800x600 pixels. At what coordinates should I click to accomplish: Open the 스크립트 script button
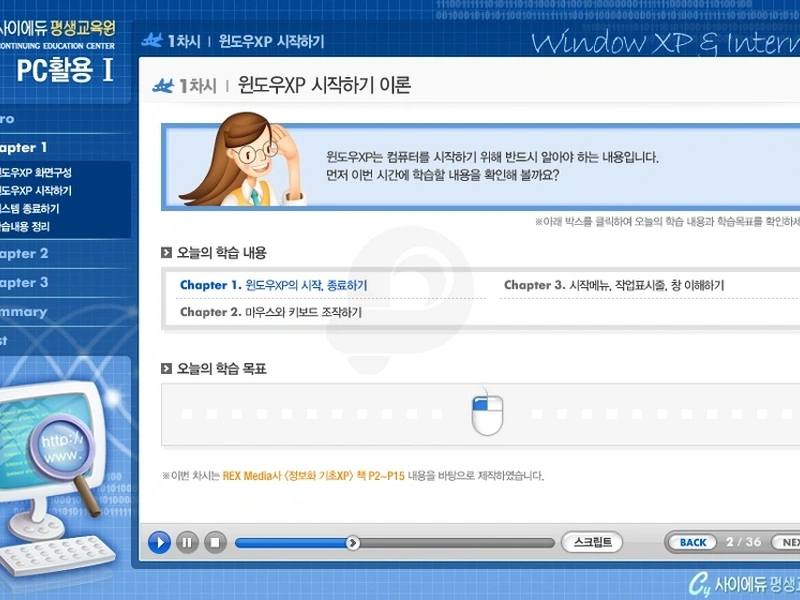(x=592, y=543)
